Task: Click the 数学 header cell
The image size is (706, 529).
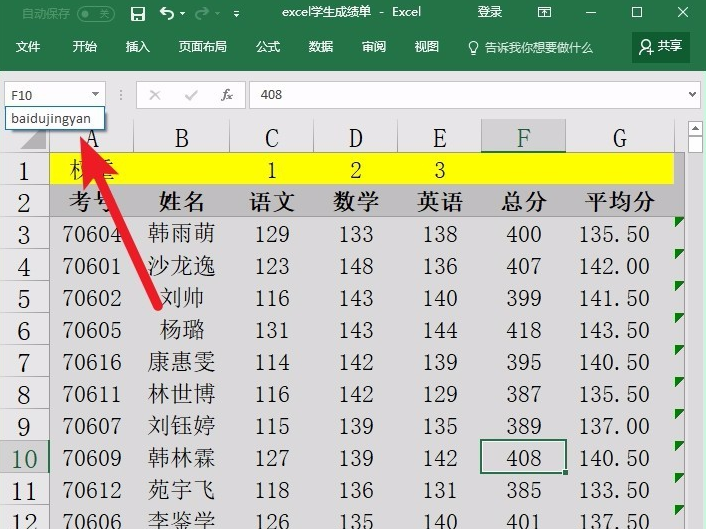Action: (356, 201)
